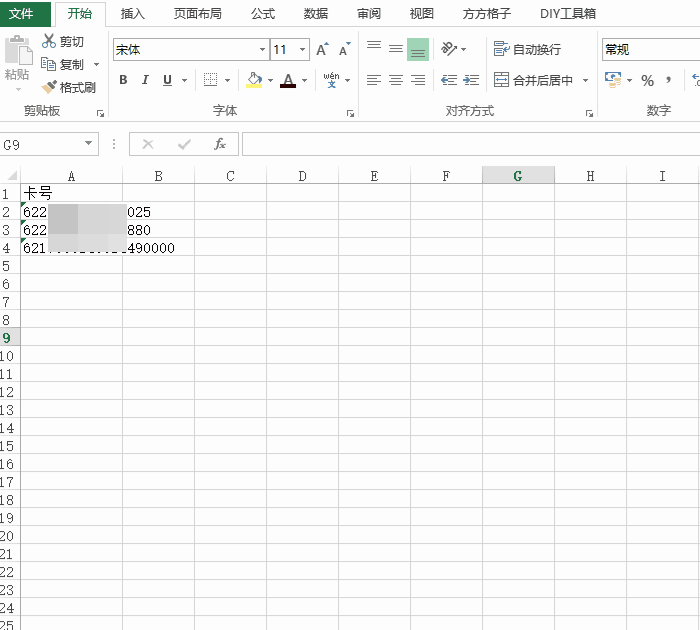700x630 pixels.
Task: Open the 方方格子 add-in tab
Action: [x=487, y=14]
